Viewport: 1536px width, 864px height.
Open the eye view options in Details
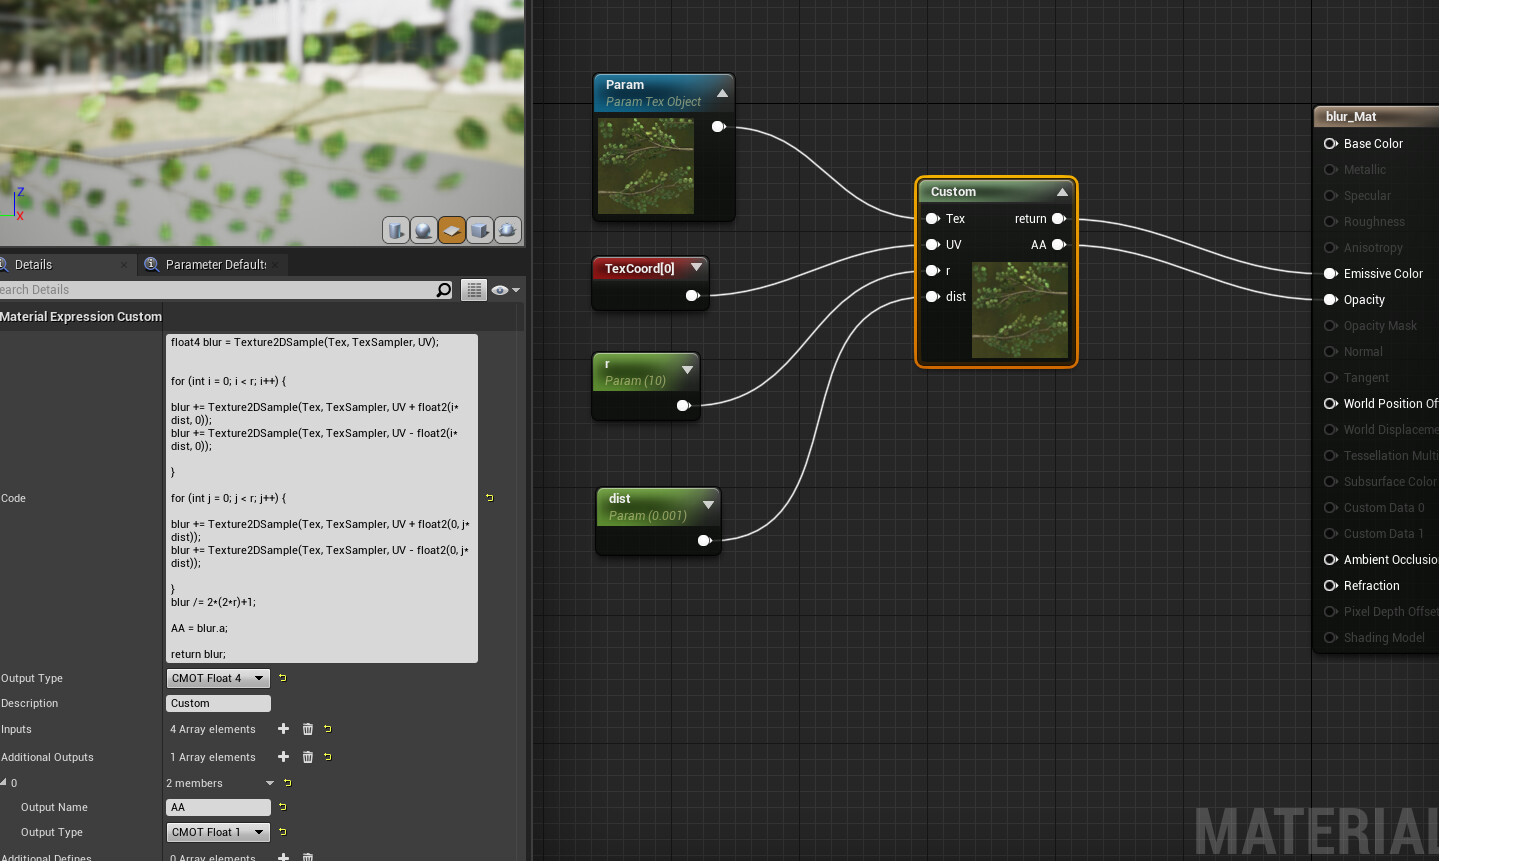[x=504, y=290]
